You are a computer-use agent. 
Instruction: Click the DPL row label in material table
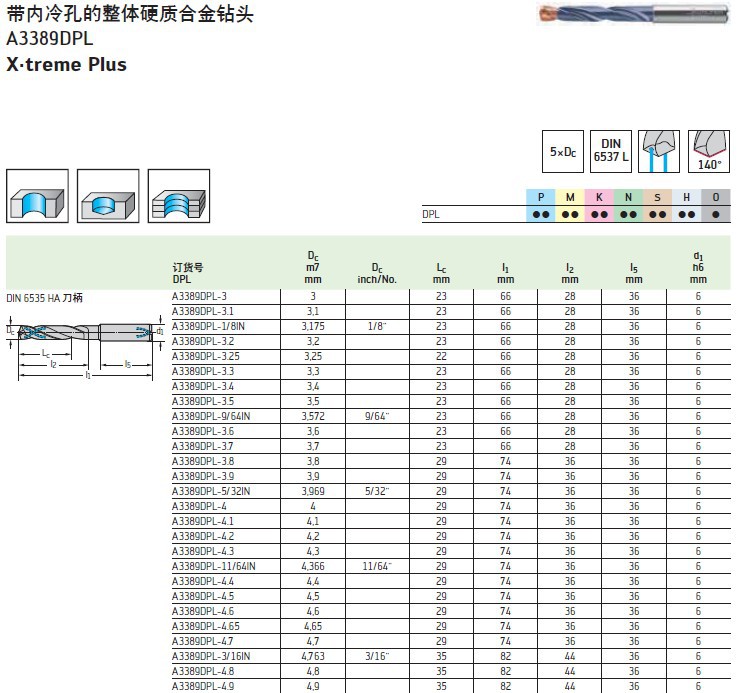point(431,214)
